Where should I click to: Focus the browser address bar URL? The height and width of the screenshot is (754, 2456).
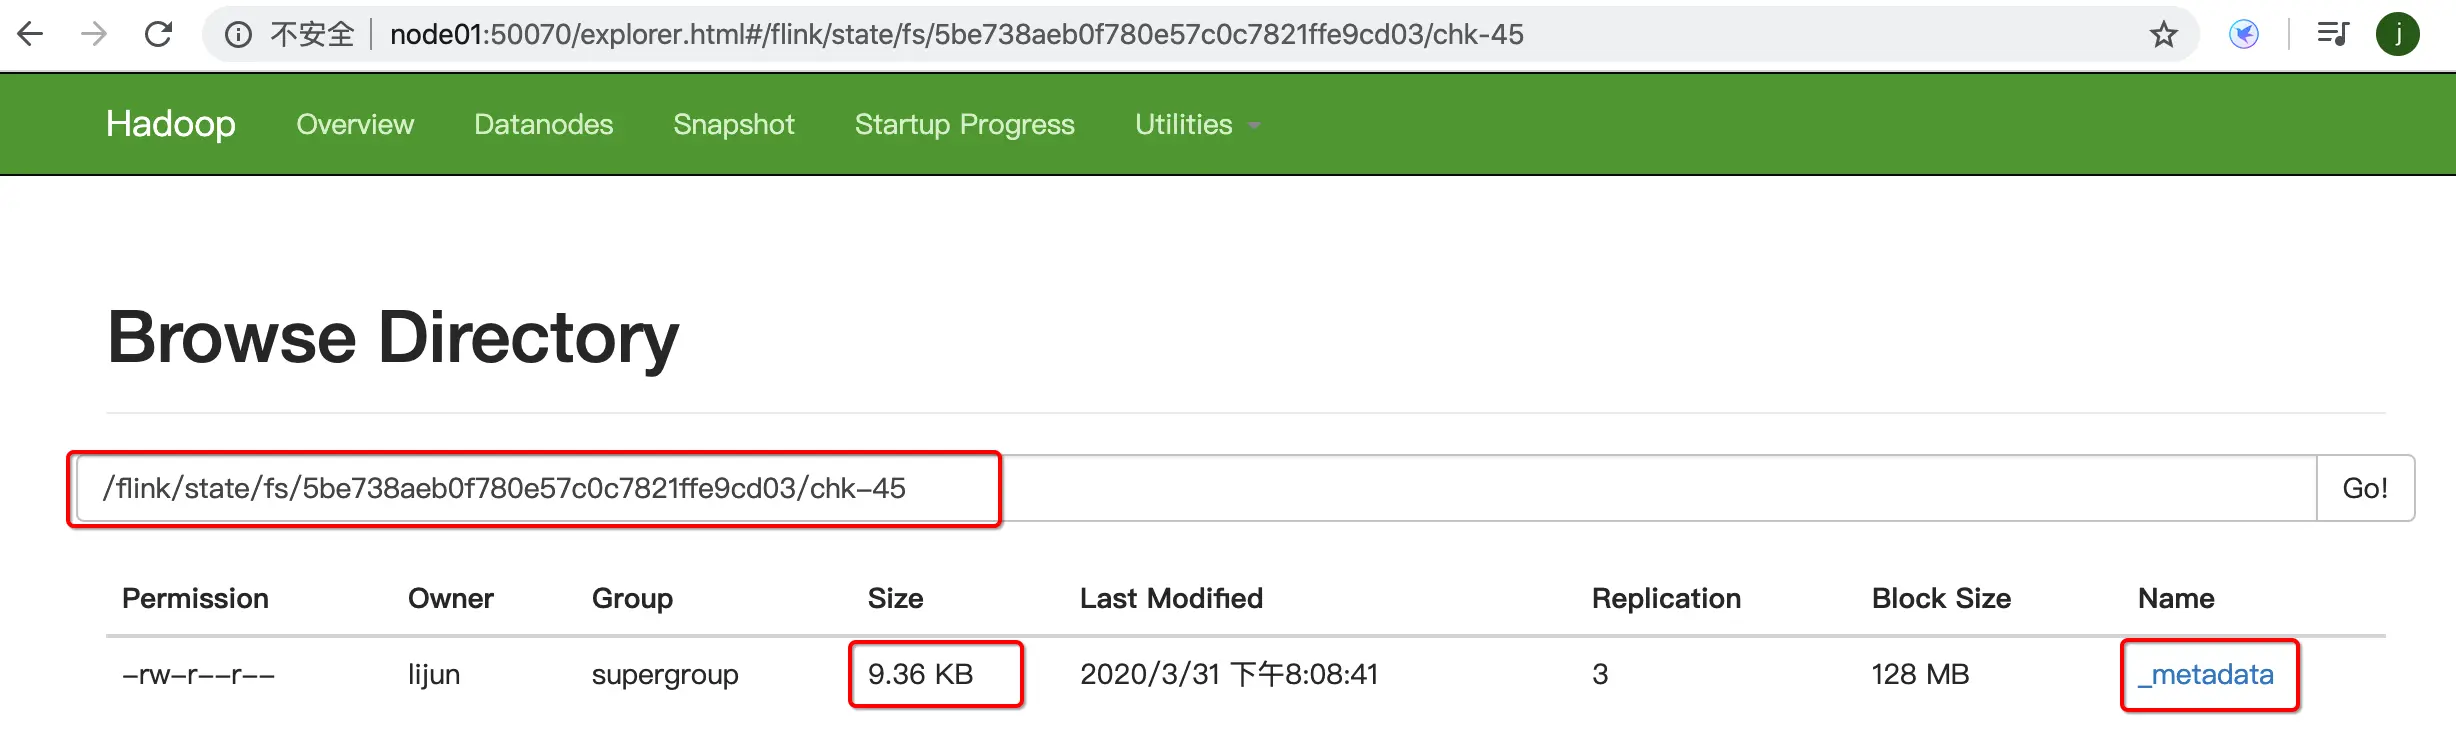pos(956,35)
